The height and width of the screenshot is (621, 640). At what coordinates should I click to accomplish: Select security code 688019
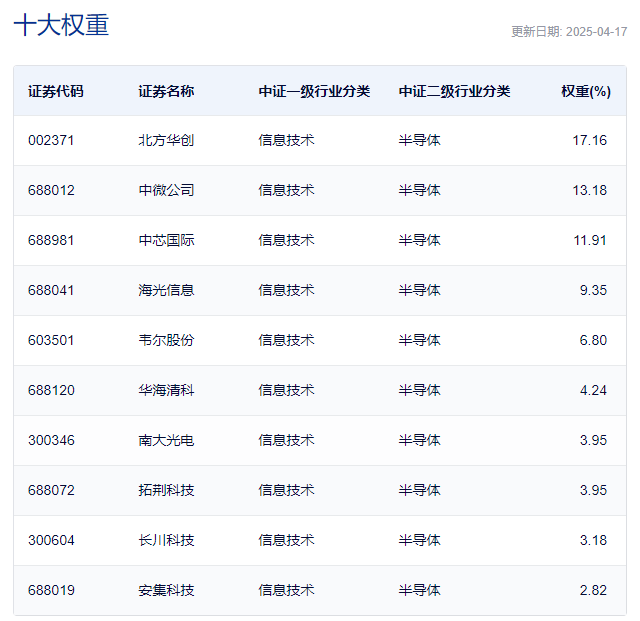point(51,590)
